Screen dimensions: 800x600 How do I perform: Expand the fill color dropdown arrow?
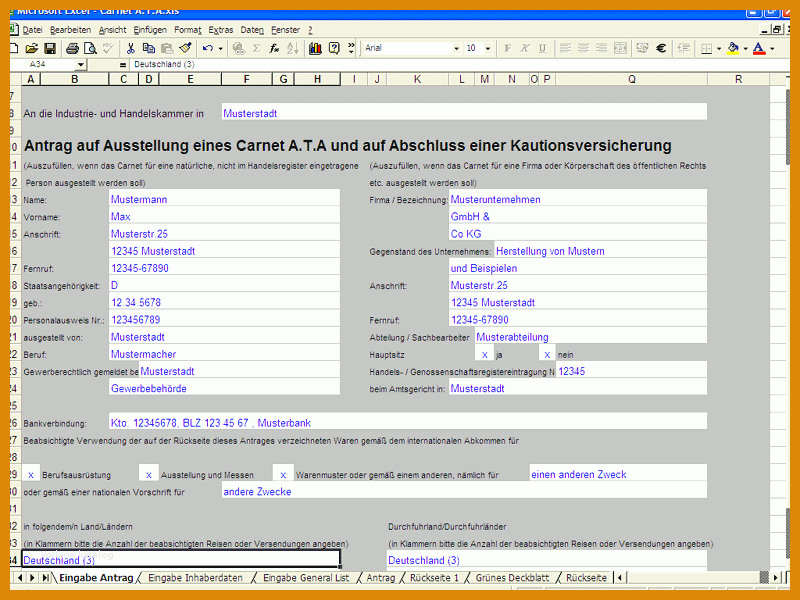click(x=745, y=49)
